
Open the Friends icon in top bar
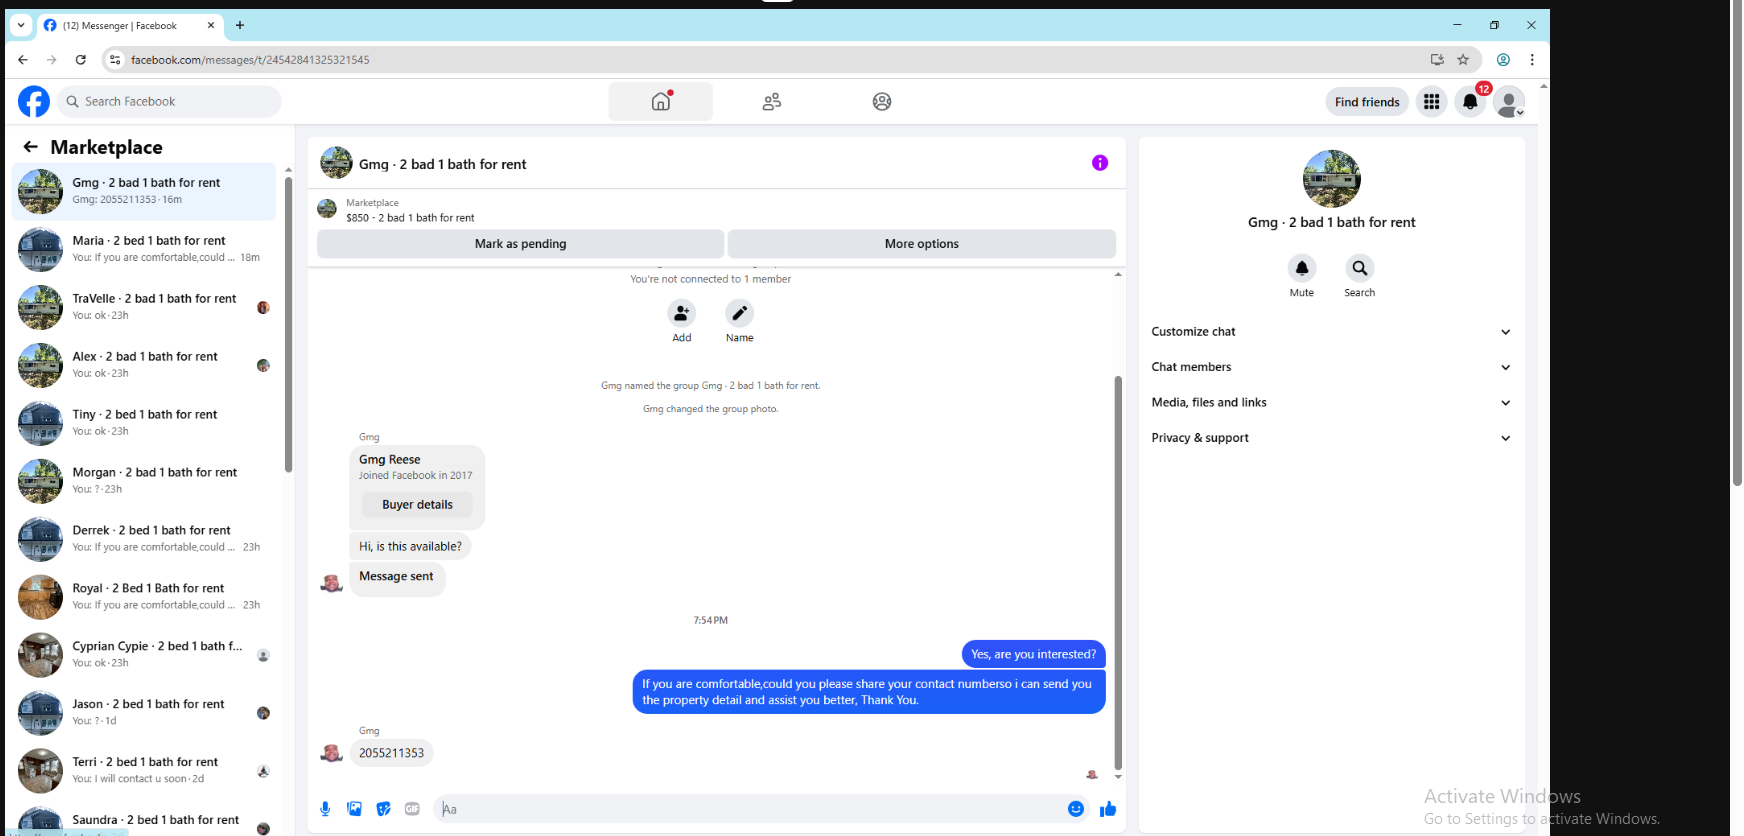click(x=771, y=101)
